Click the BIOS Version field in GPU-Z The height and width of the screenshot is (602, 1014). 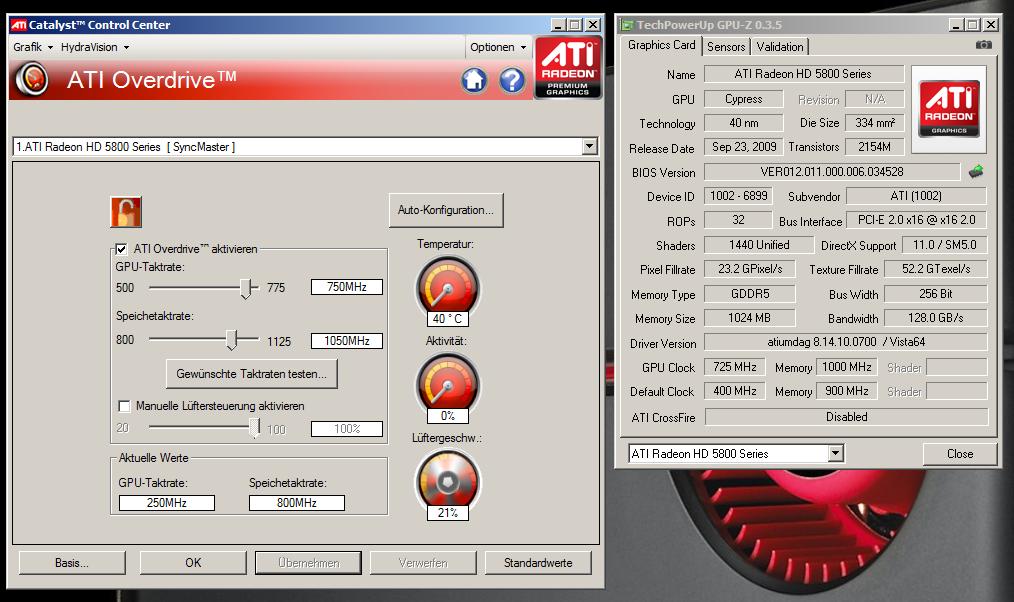click(x=832, y=171)
